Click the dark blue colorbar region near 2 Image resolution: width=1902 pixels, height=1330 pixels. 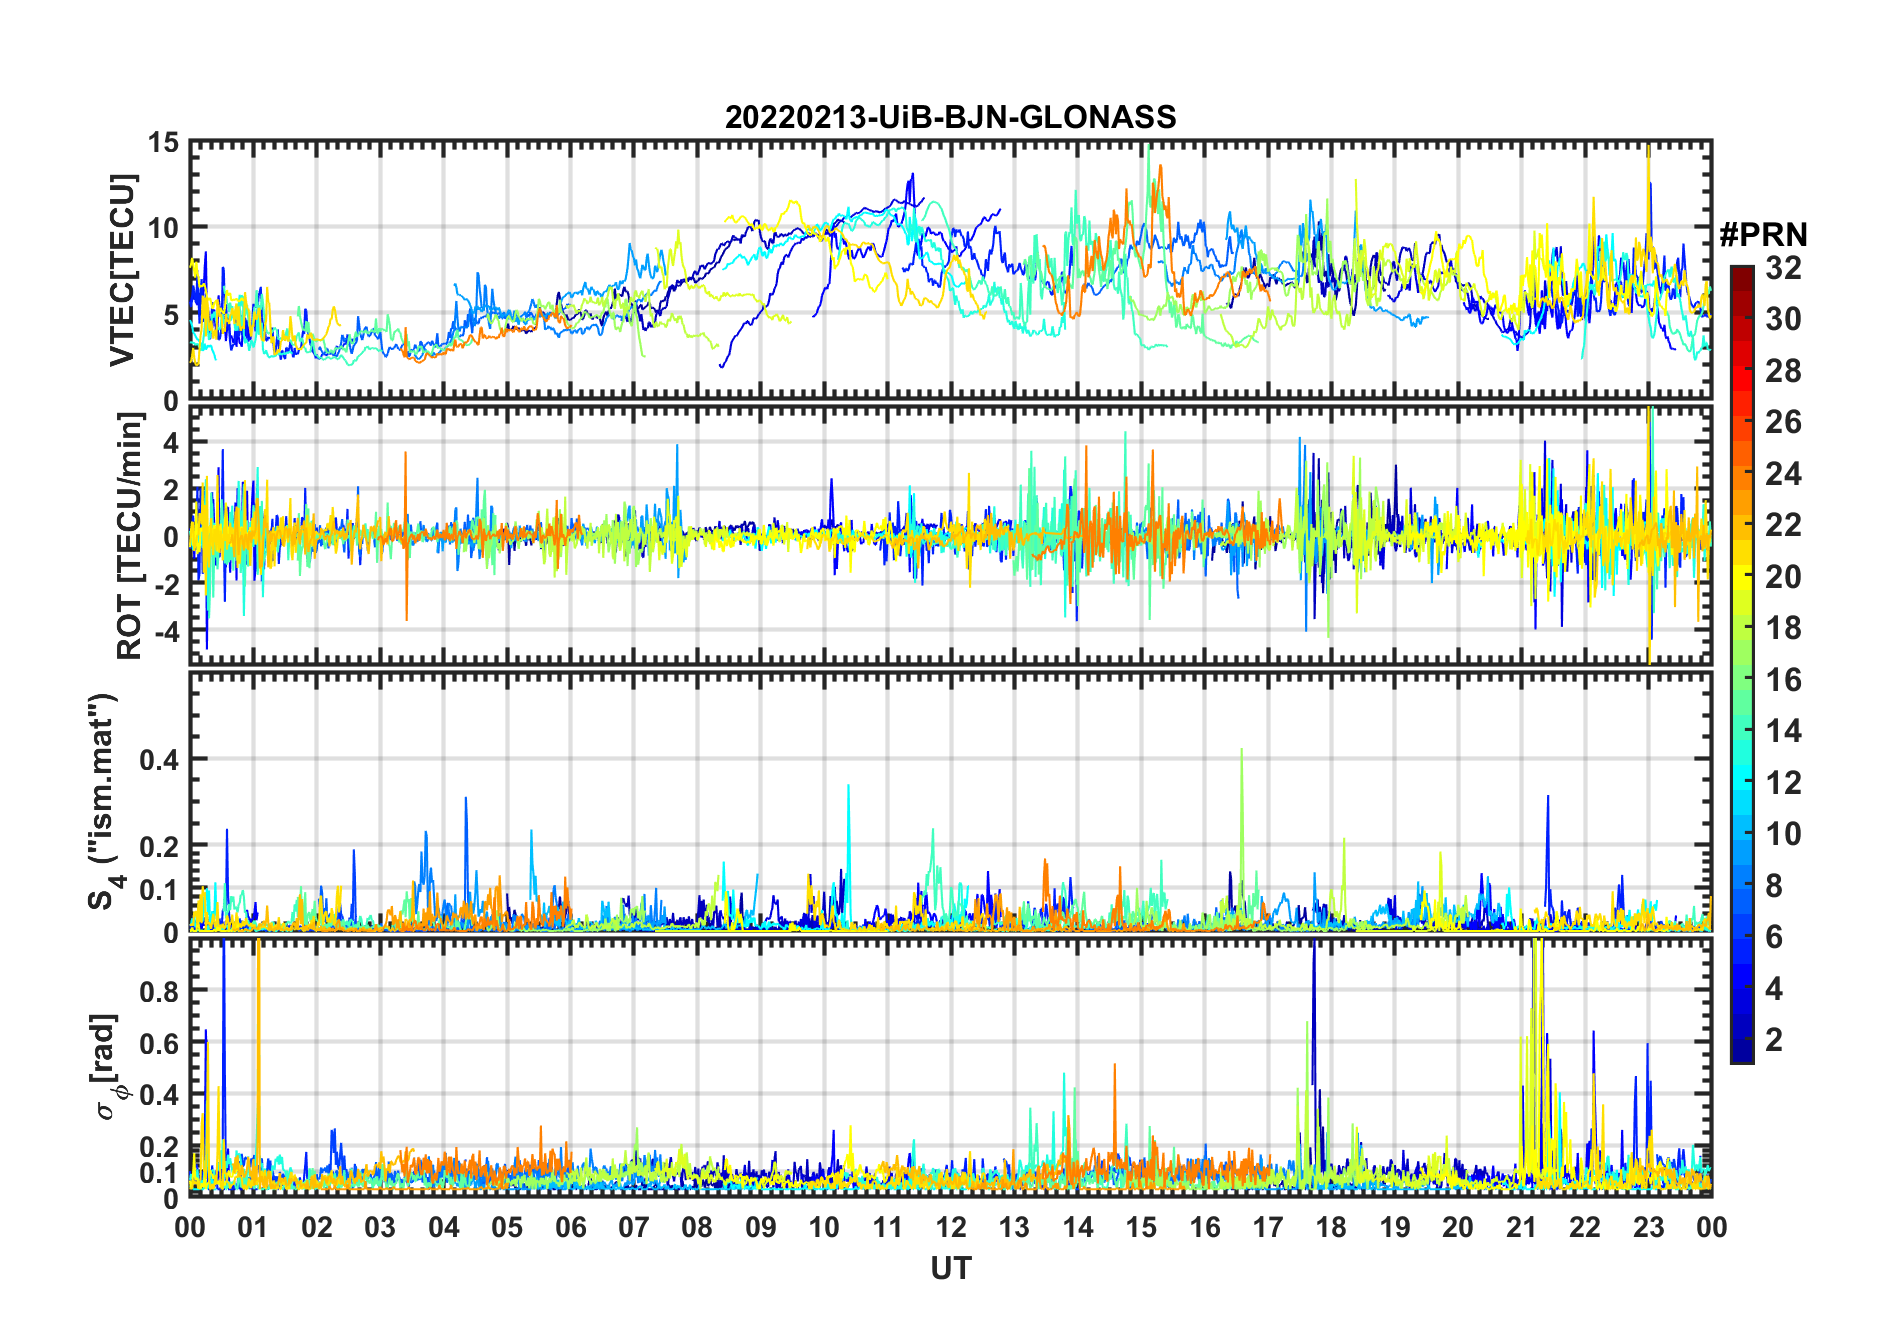(1742, 1040)
